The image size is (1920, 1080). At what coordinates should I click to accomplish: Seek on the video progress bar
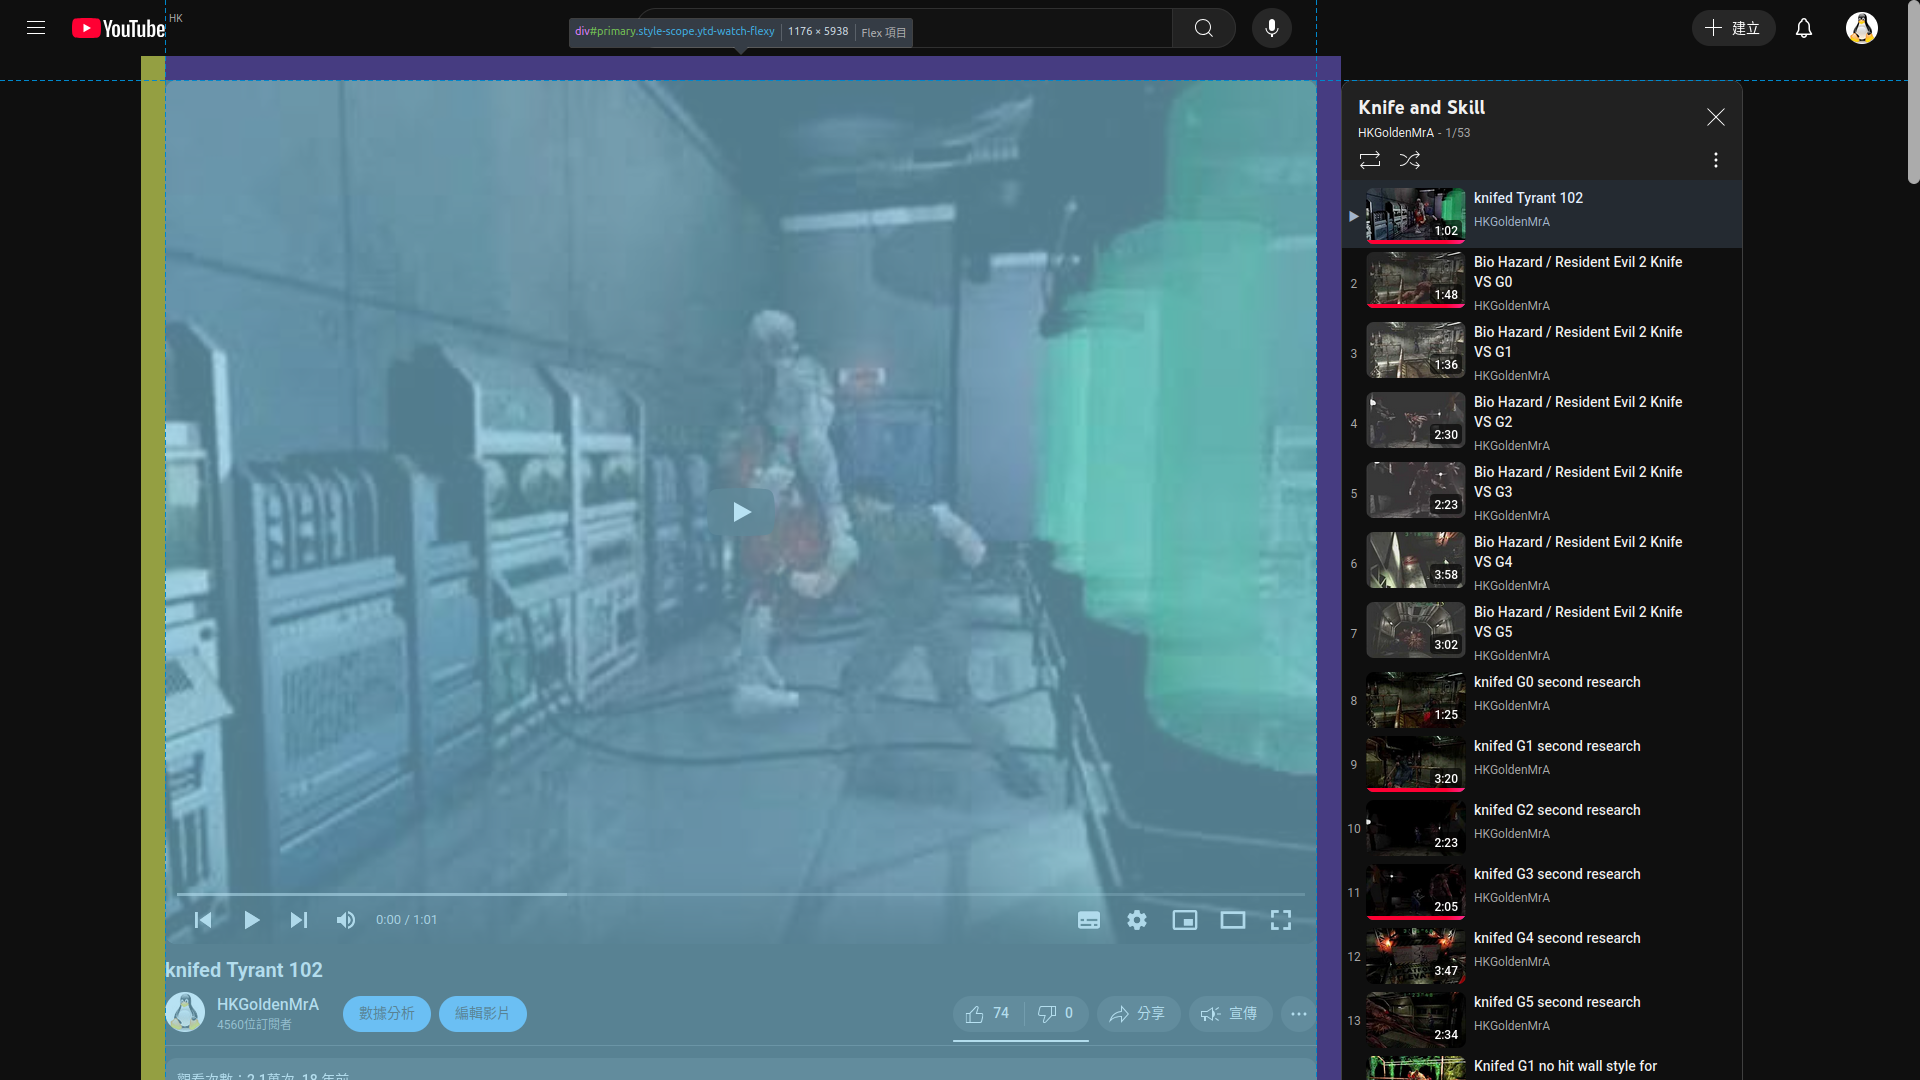pyautogui.click(x=741, y=894)
